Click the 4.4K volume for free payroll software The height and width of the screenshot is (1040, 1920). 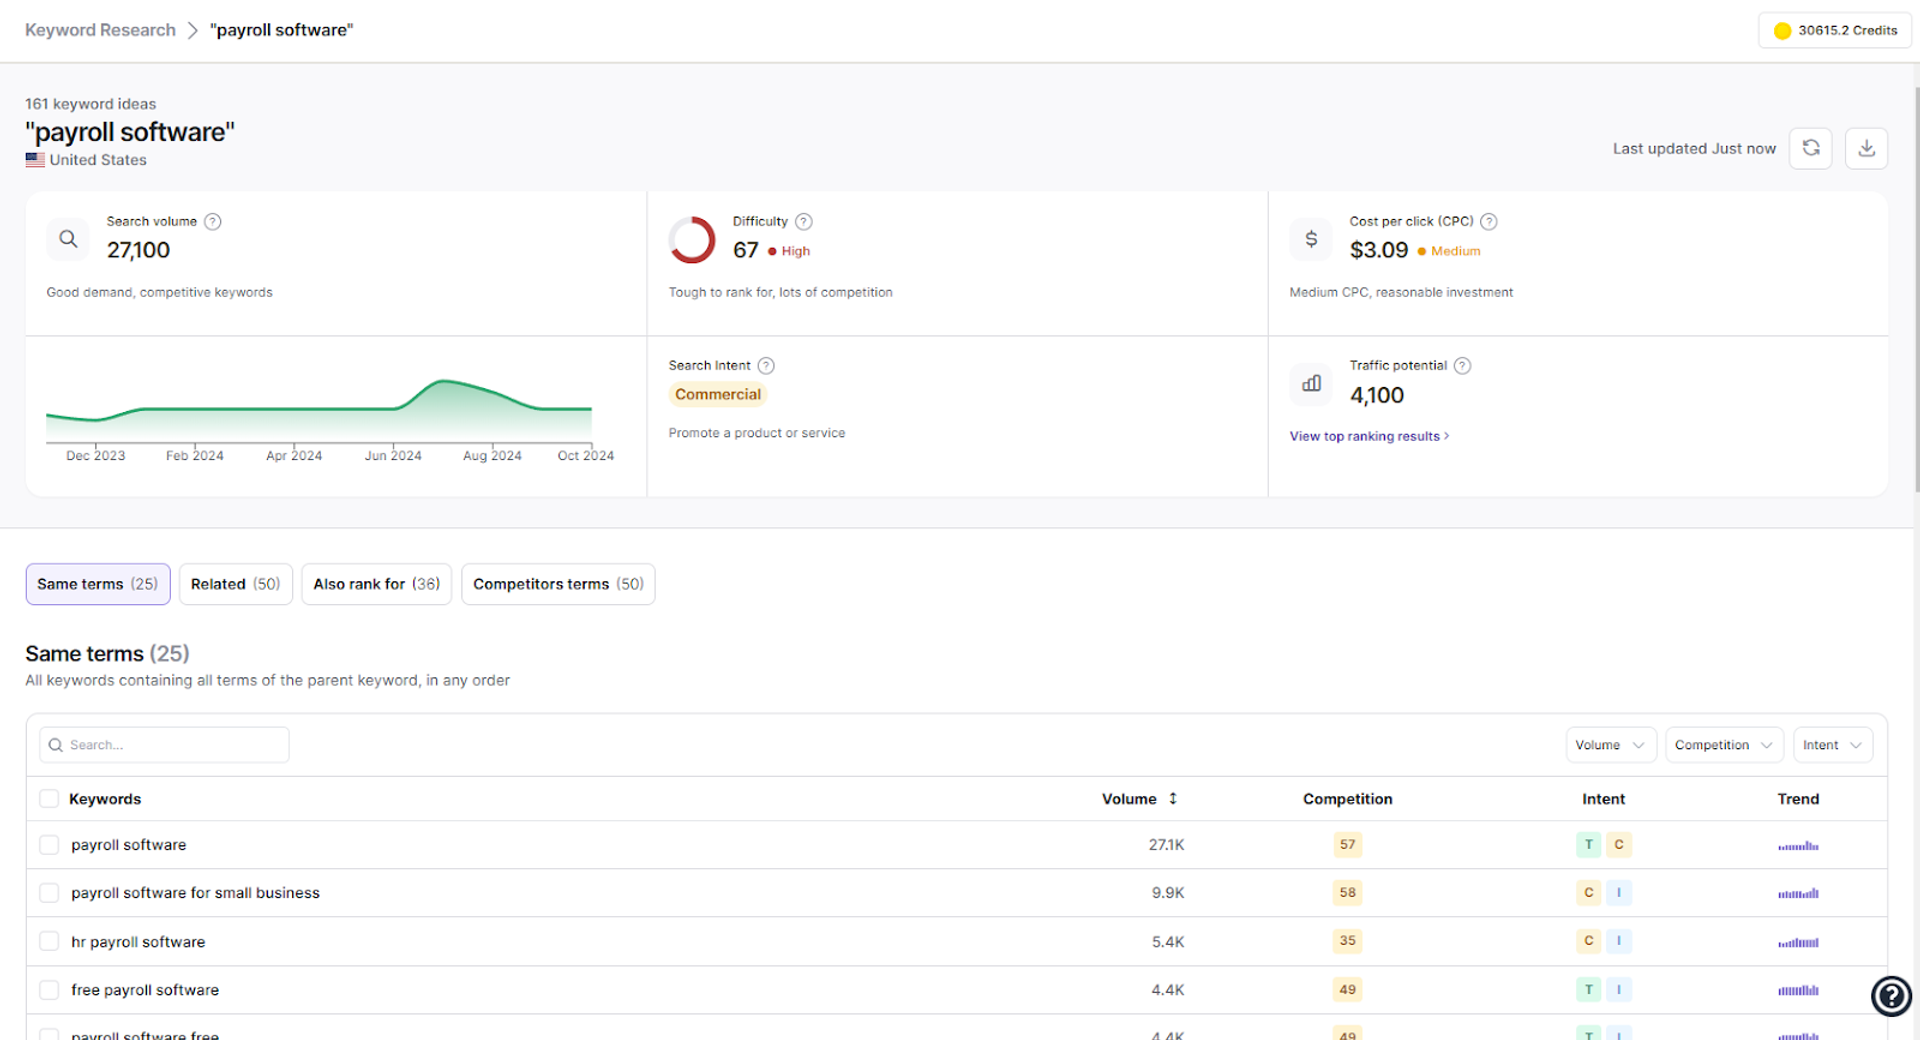tap(1167, 990)
